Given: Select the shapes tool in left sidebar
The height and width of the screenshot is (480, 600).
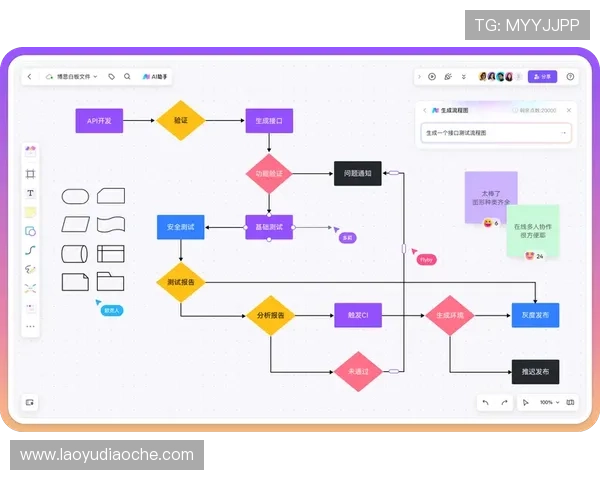Looking at the screenshot, I should [x=30, y=231].
